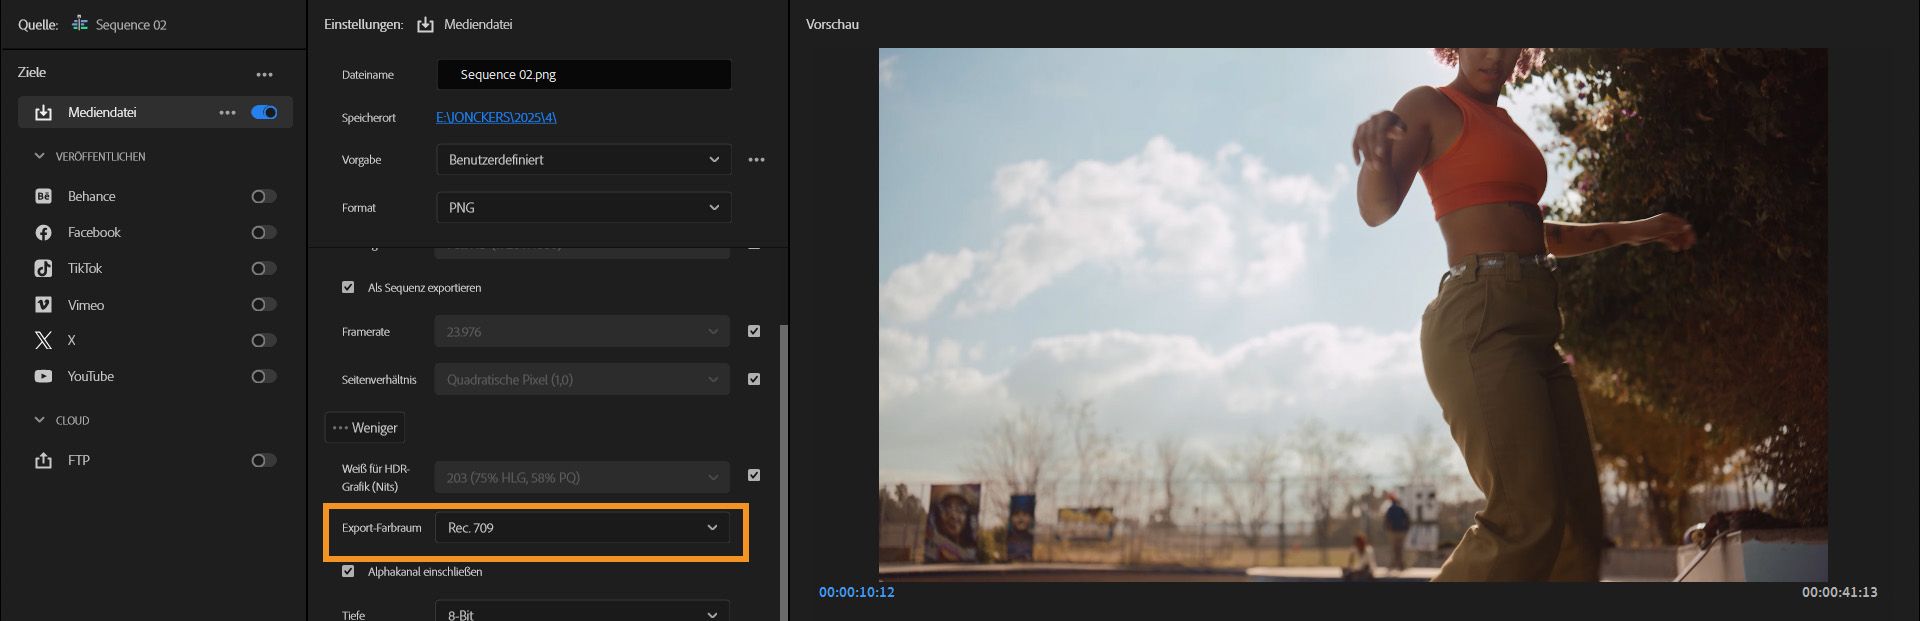Click the Behance destination label
Screen dimensions: 1920x621
point(92,197)
